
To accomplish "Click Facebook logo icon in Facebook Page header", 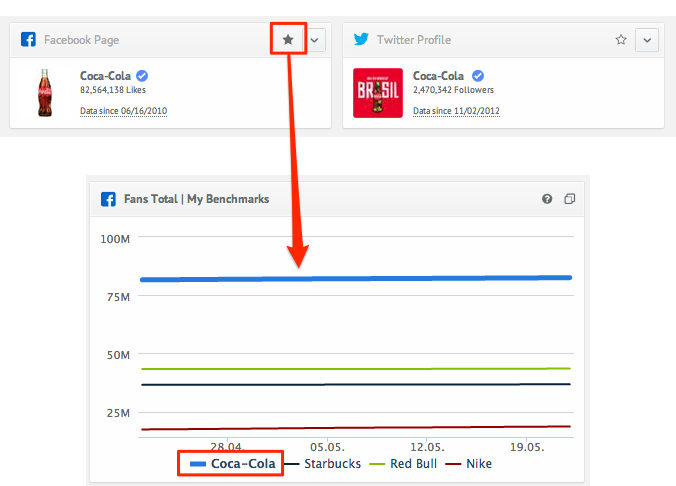I will click(28, 39).
